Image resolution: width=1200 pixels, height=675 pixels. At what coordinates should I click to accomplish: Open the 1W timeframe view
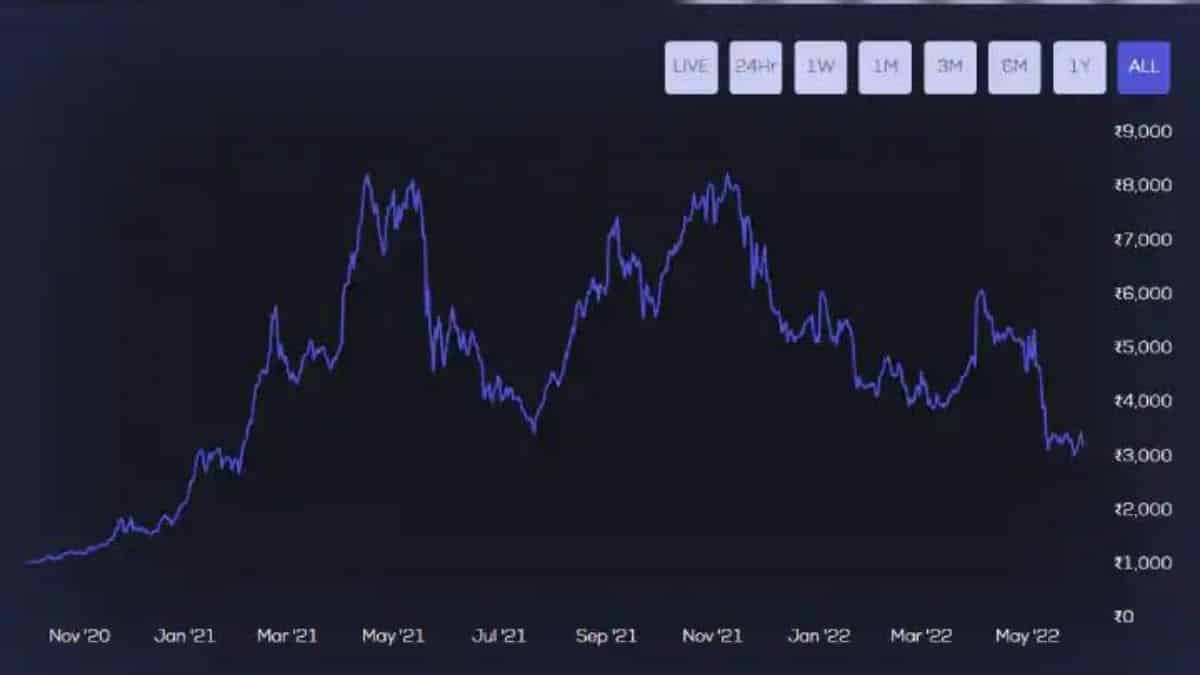pyautogui.click(x=820, y=67)
